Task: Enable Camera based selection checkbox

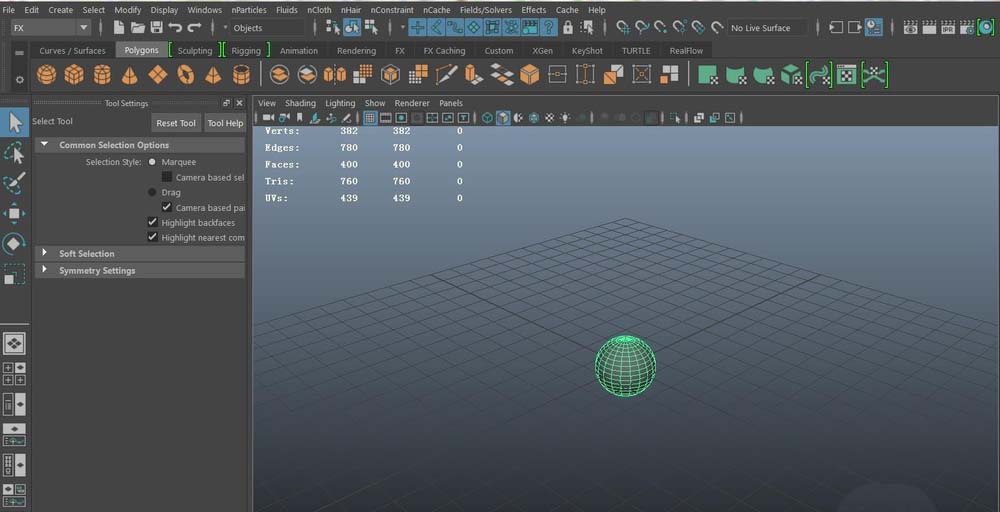Action: click(167, 177)
